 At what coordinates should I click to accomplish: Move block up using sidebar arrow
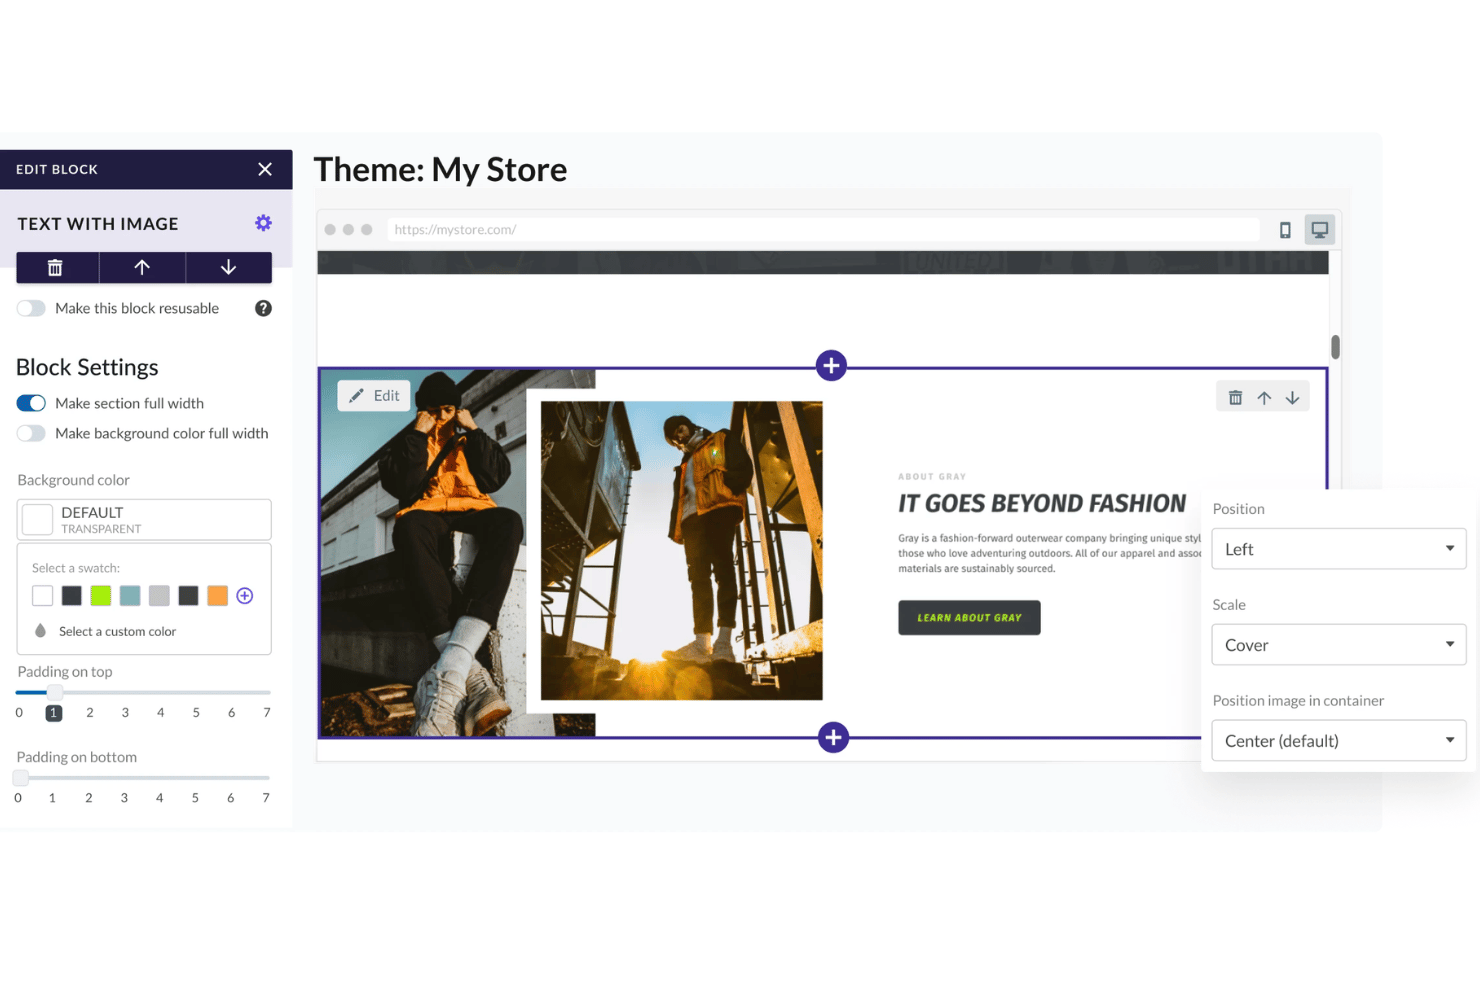(142, 267)
